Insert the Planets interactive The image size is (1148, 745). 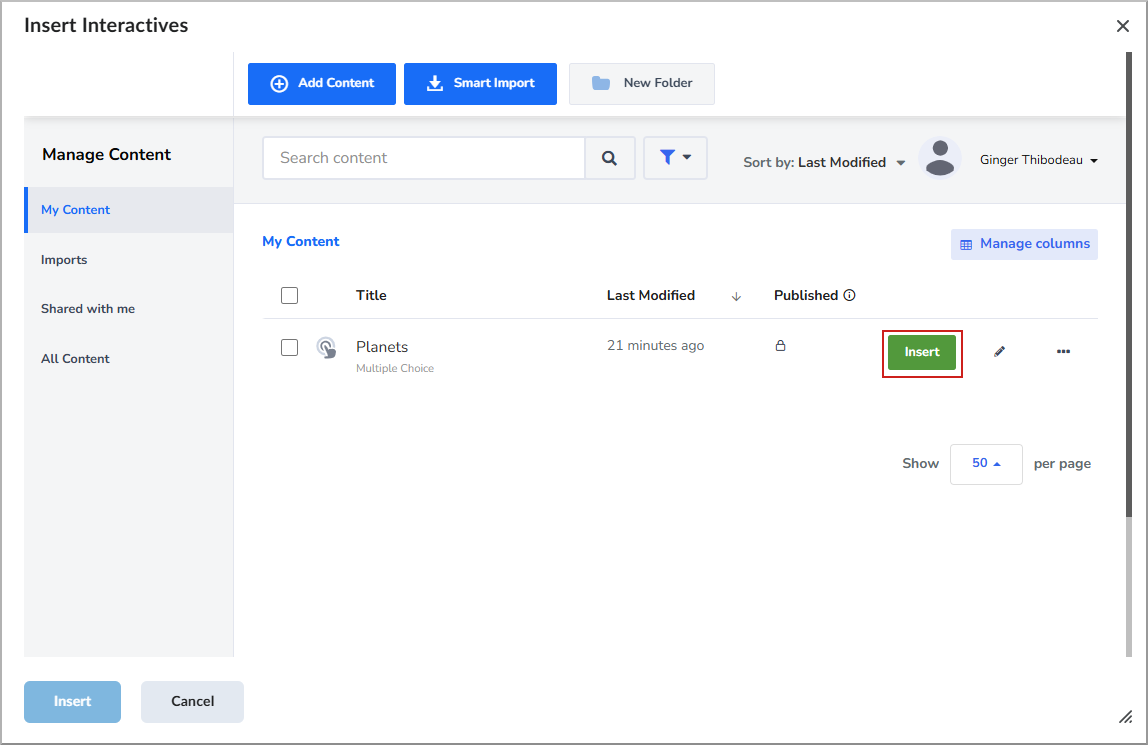[921, 352]
